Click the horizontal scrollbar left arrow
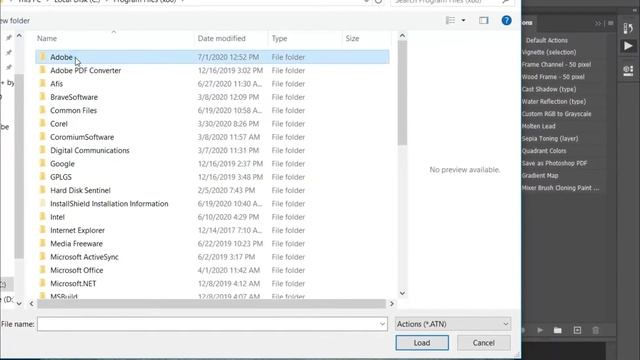Viewport: 640px width, 360px height. tap(31, 304)
